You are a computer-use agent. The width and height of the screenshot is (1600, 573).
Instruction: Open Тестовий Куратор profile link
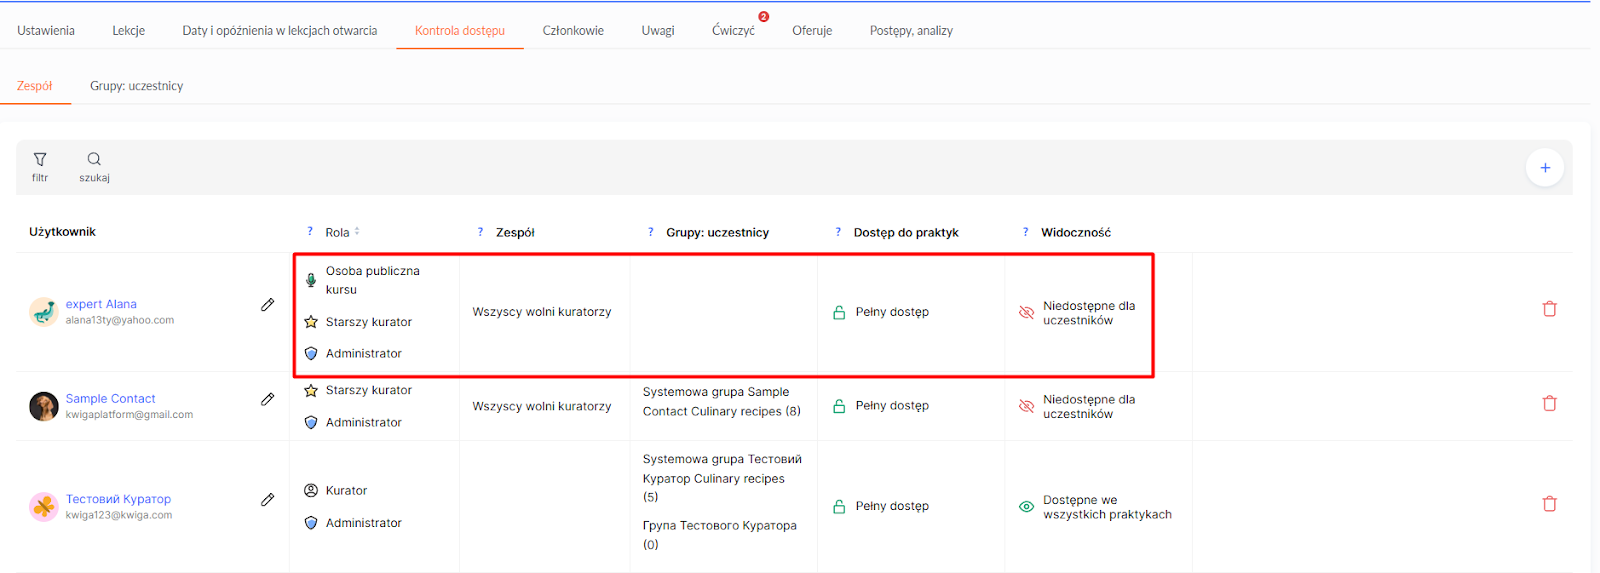[x=118, y=499]
